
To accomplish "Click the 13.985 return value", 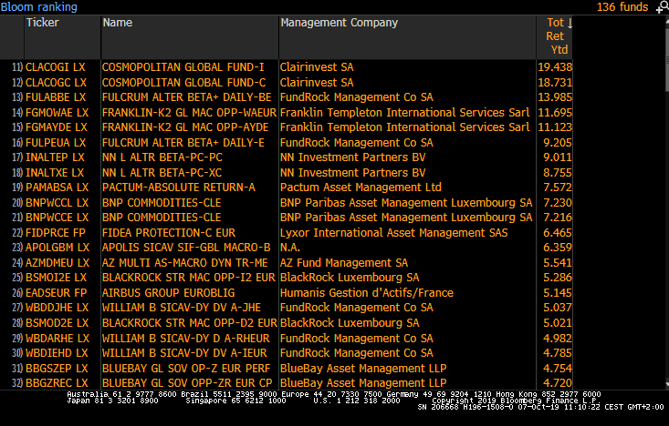I will pos(555,97).
